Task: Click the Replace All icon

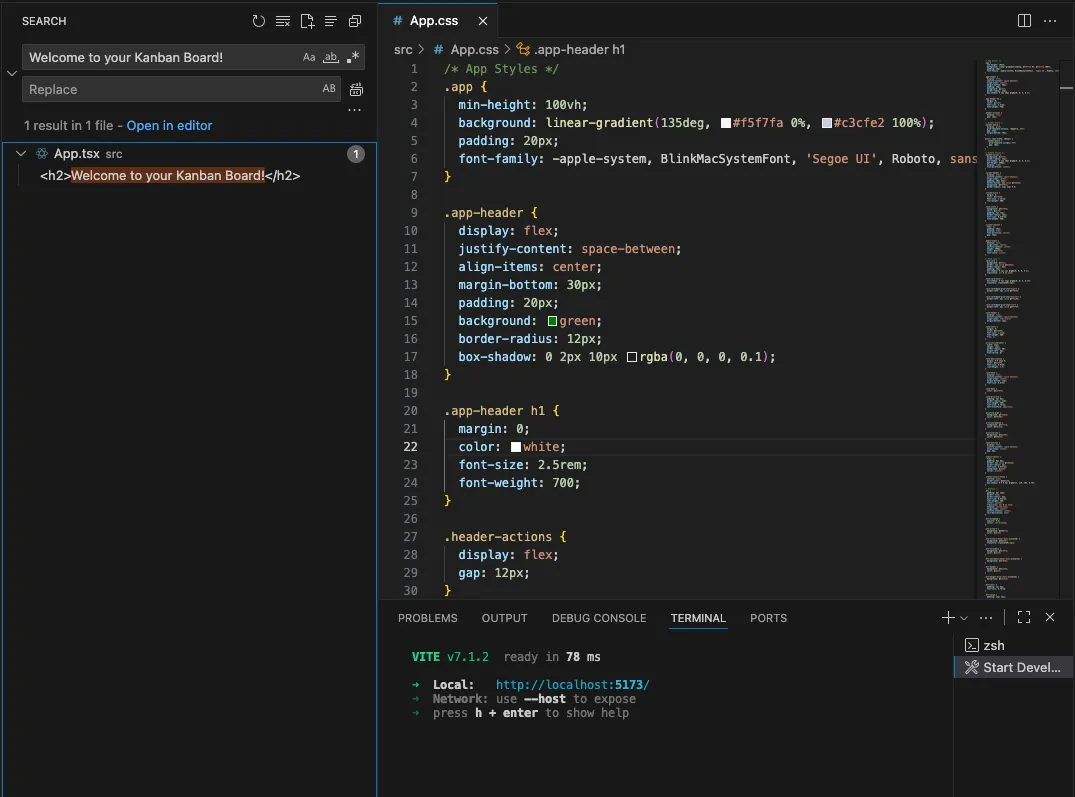Action: (357, 90)
